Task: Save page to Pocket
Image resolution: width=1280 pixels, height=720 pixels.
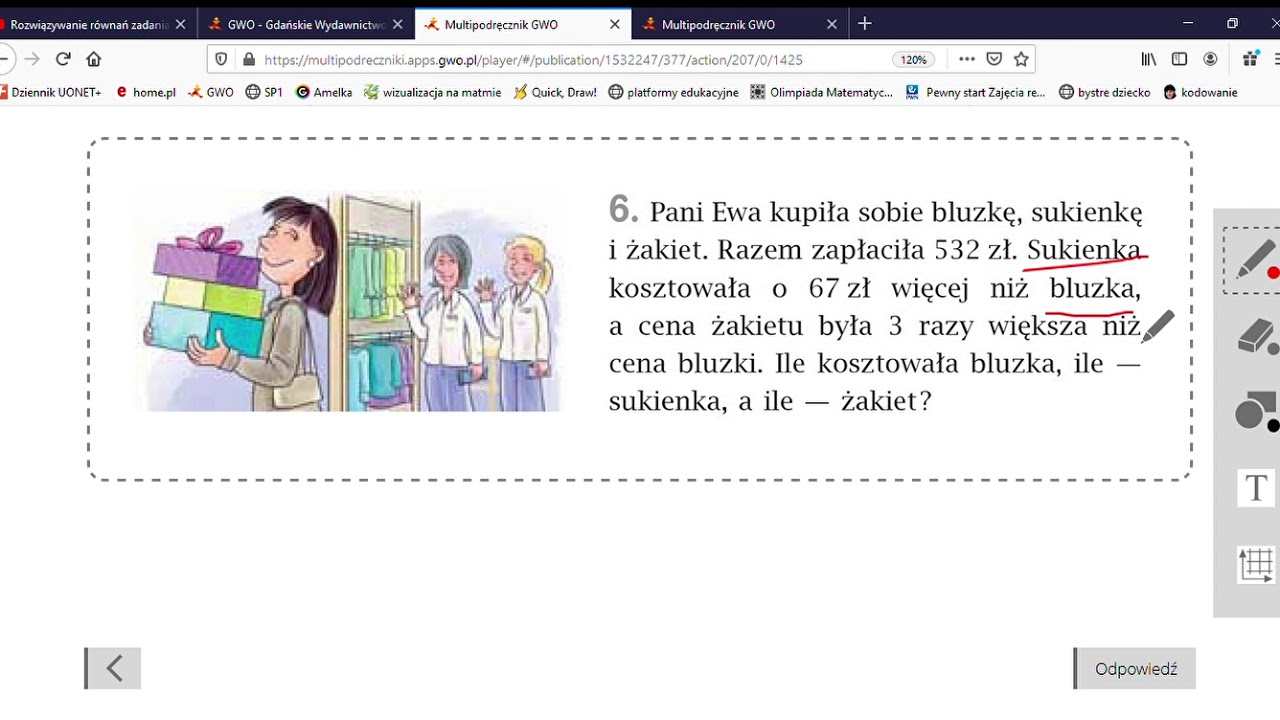Action: pyautogui.click(x=994, y=59)
